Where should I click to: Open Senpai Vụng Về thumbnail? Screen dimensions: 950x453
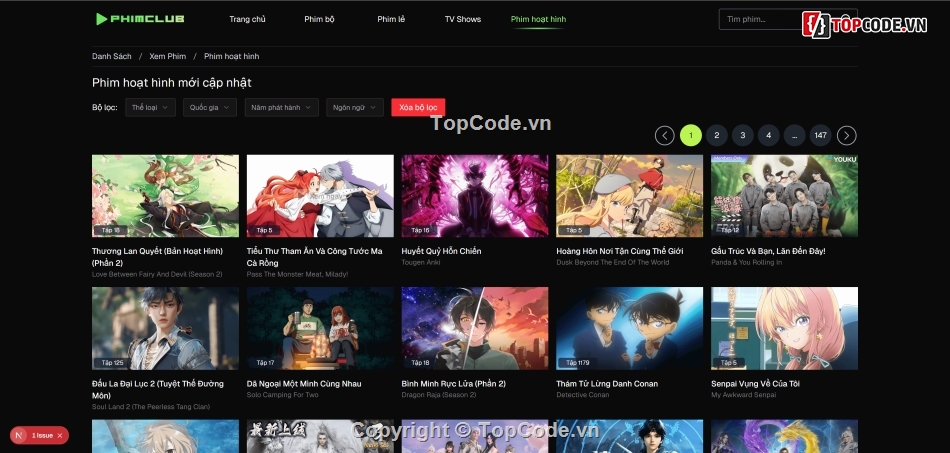[x=785, y=328]
